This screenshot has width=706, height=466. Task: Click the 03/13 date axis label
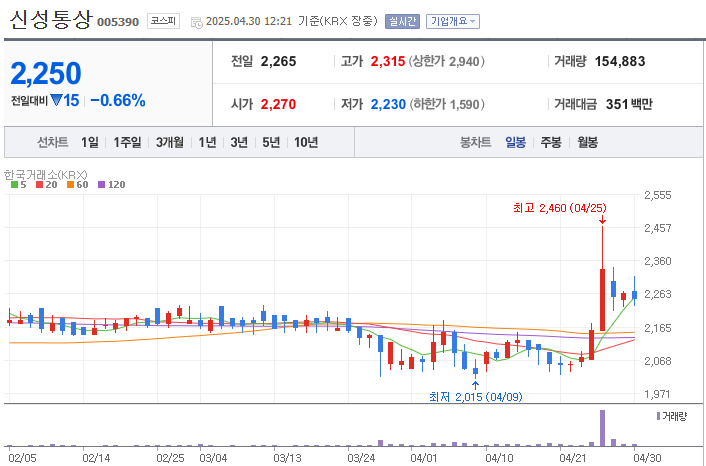pyautogui.click(x=287, y=458)
